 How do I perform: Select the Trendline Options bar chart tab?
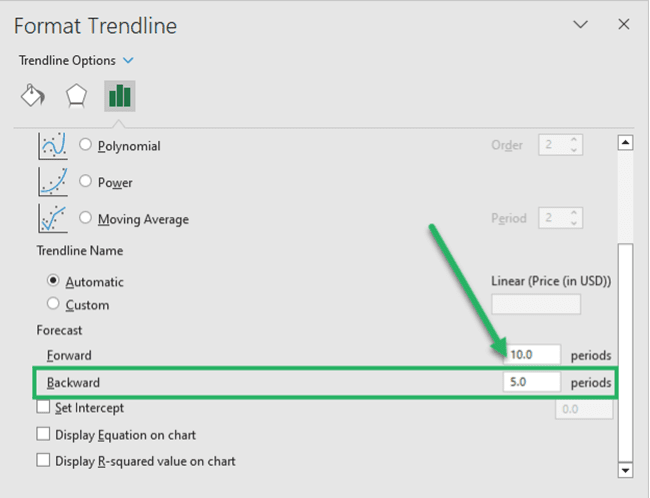click(x=119, y=96)
